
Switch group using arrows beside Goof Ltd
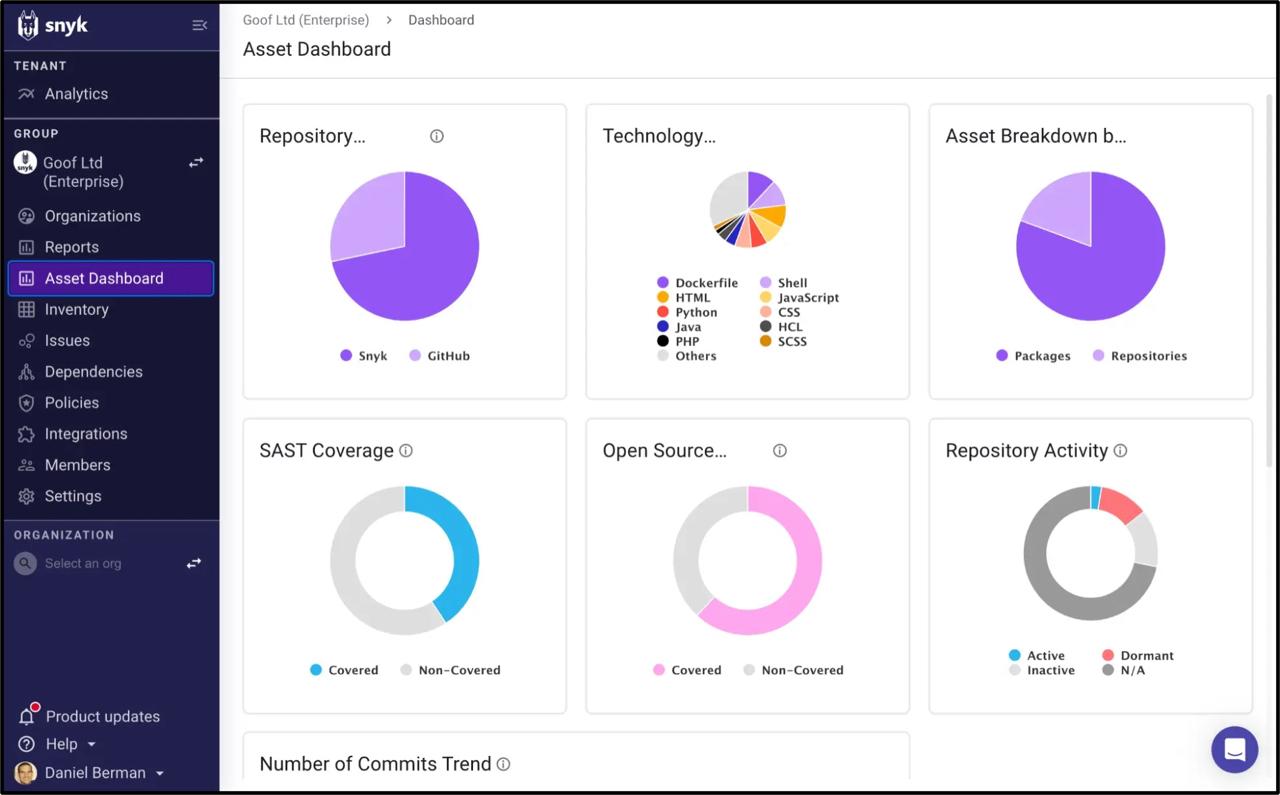coord(196,162)
